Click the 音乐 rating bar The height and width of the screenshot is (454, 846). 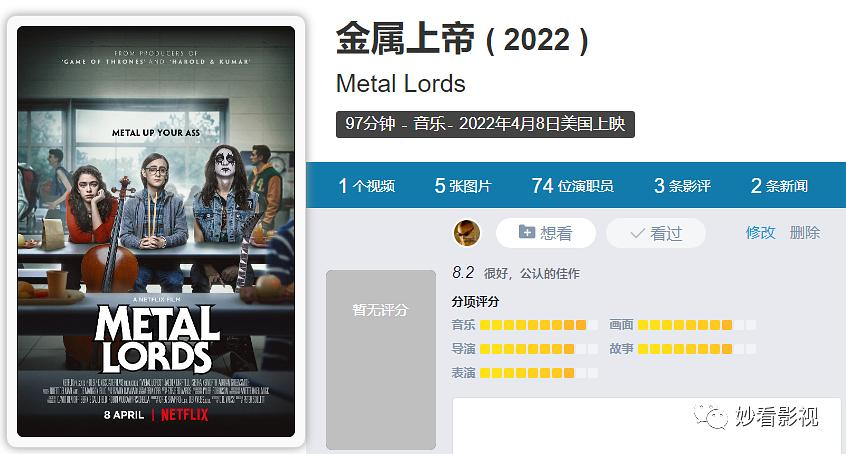click(x=538, y=325)
